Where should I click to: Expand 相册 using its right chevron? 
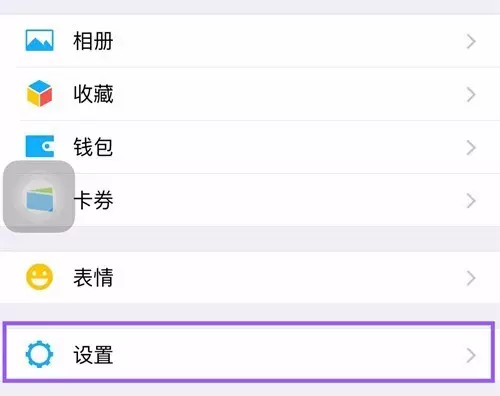click(x=471, y=42)
